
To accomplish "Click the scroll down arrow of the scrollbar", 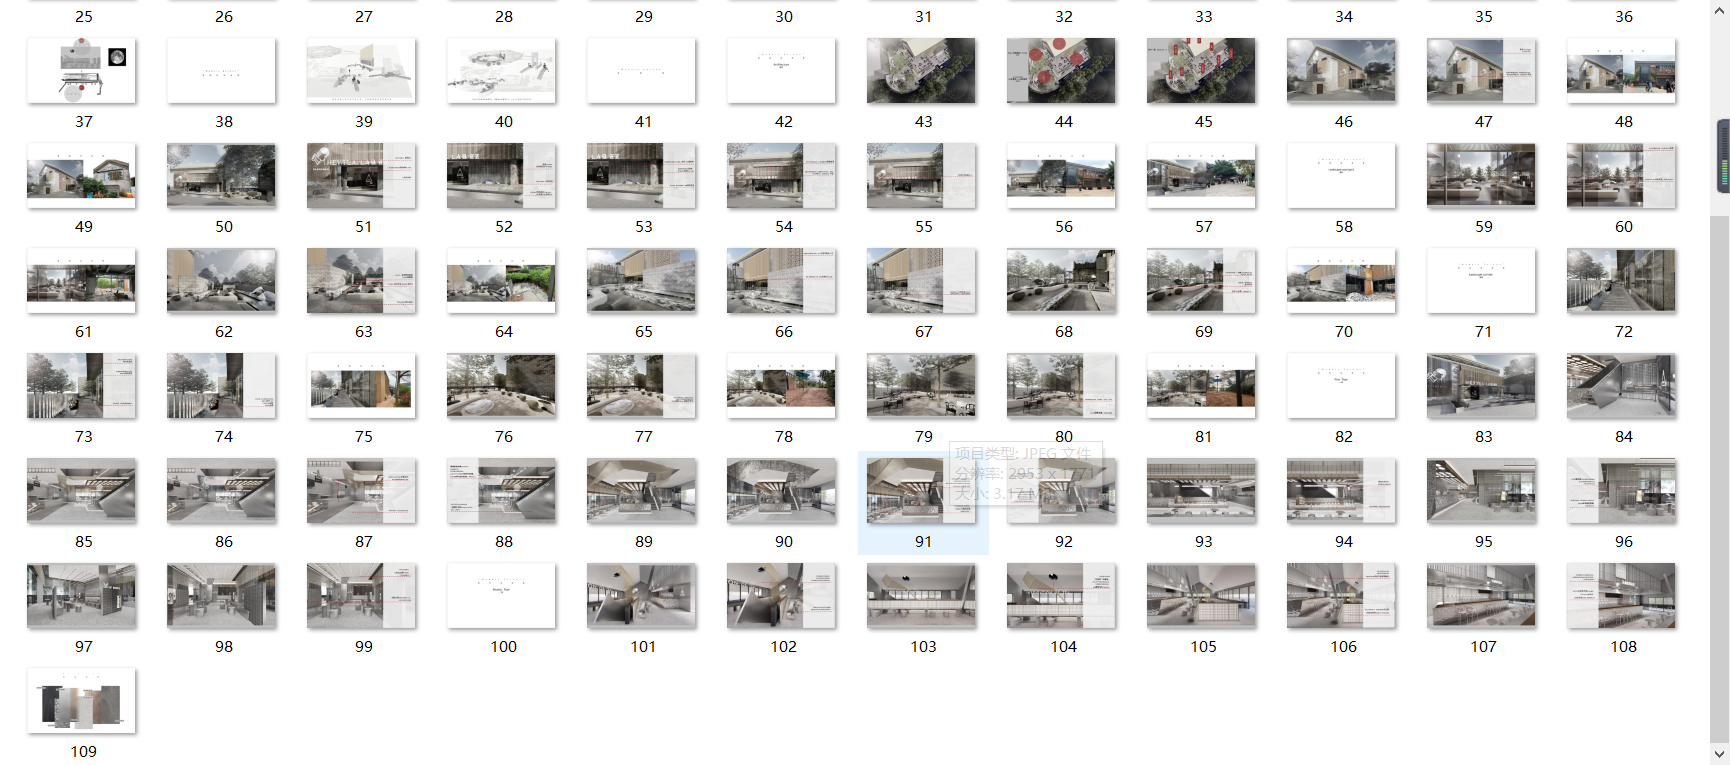I will point(1720,754).
